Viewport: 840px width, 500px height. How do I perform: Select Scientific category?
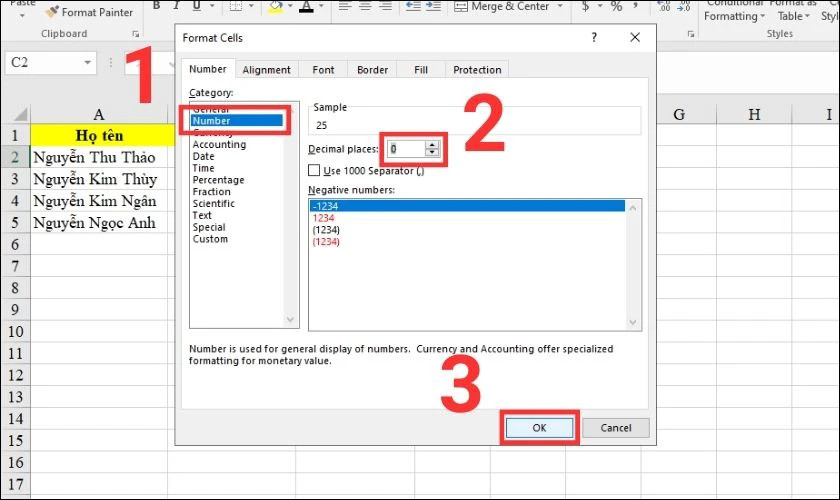(214, 203)
